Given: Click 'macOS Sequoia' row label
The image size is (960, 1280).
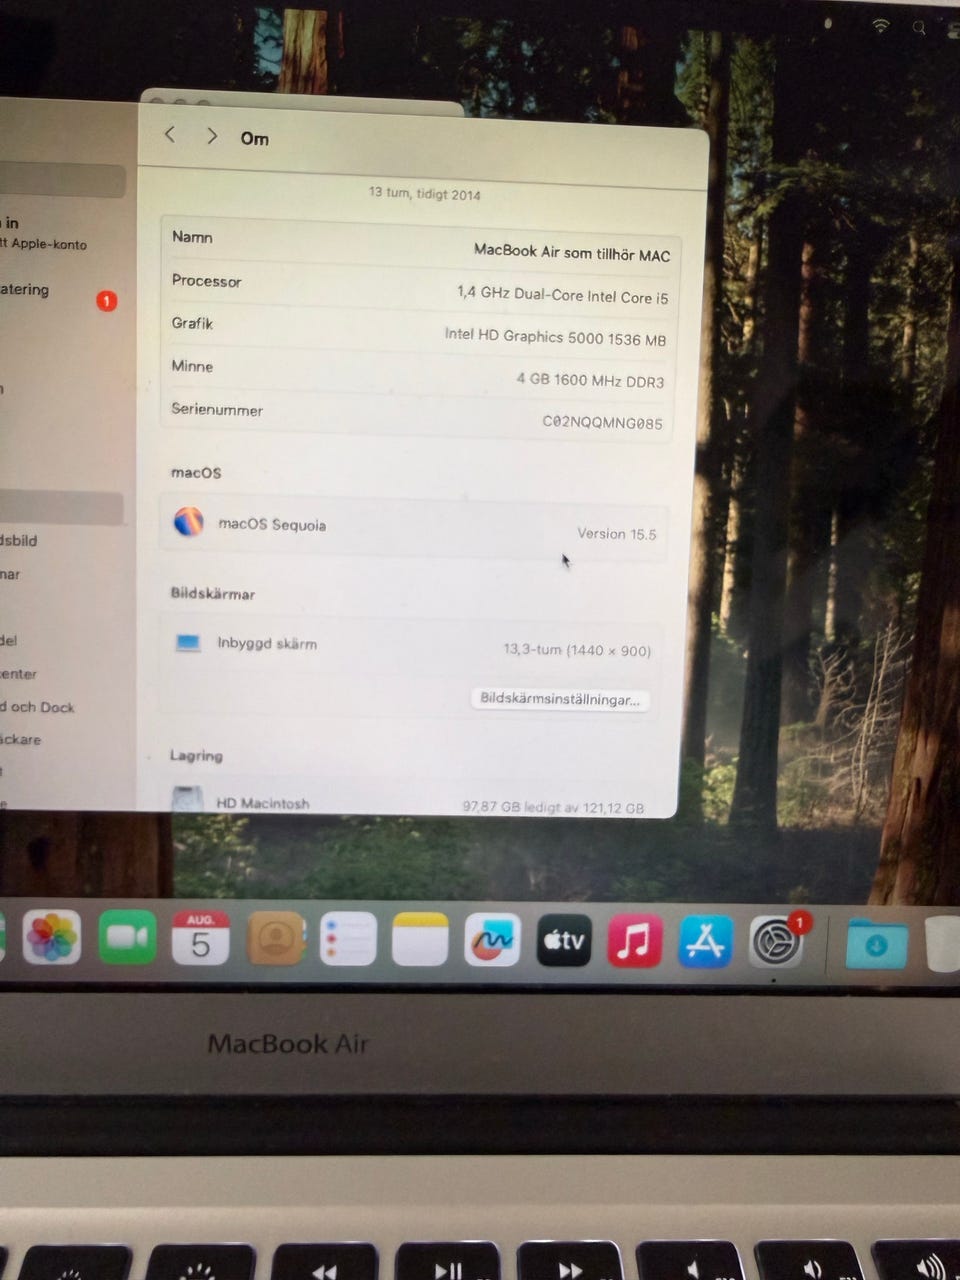Looking at the screenshot, I should coord(272,524).
